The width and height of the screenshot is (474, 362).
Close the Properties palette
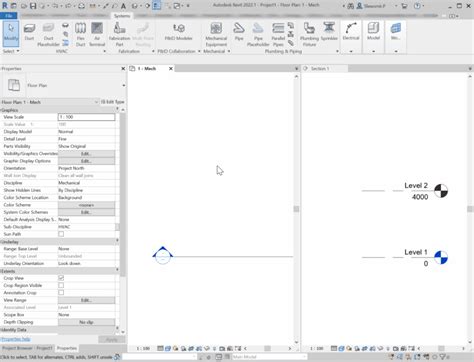(123, 69)
